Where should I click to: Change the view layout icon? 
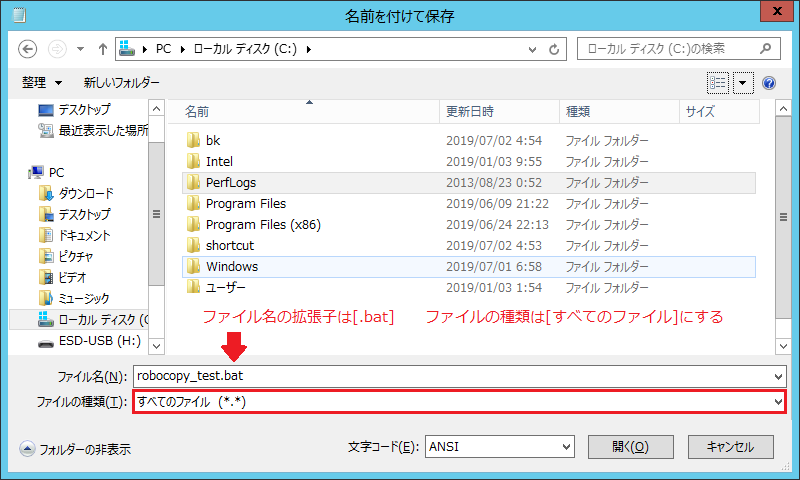click(x=718, y=83)
